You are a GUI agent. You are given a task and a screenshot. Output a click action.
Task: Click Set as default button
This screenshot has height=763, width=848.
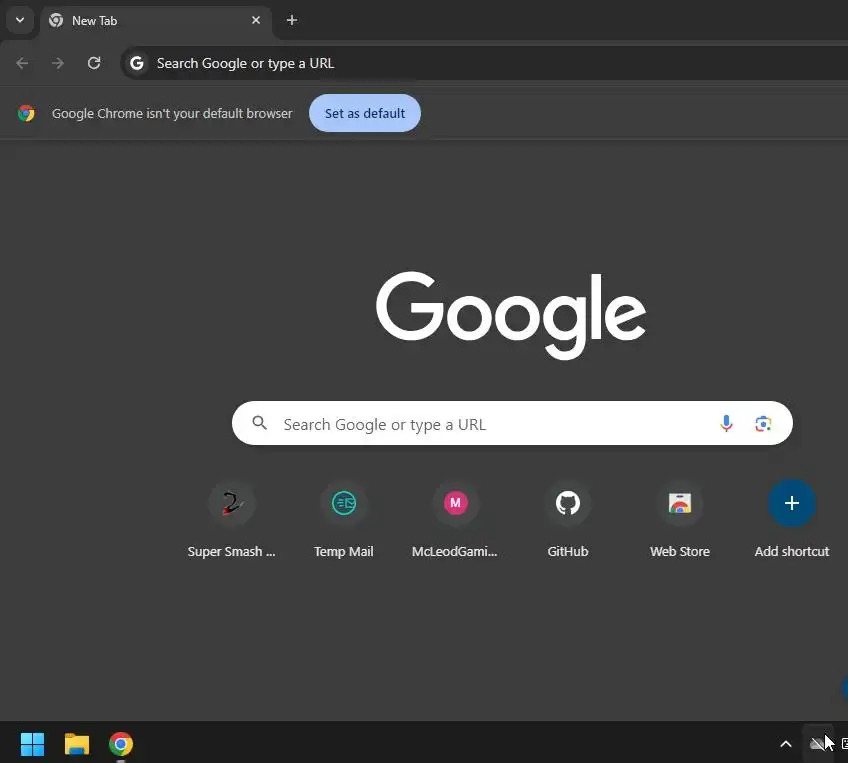[365, 113]
